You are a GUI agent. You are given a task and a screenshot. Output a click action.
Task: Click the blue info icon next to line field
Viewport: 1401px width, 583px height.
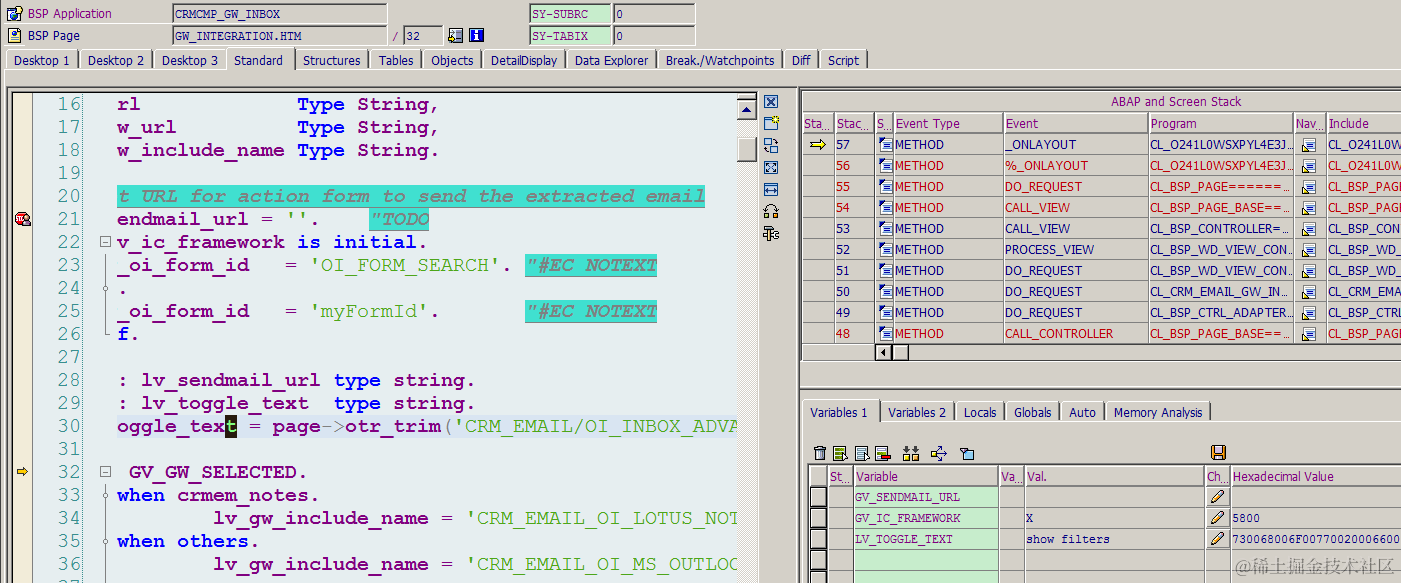[x=477, y=35]
